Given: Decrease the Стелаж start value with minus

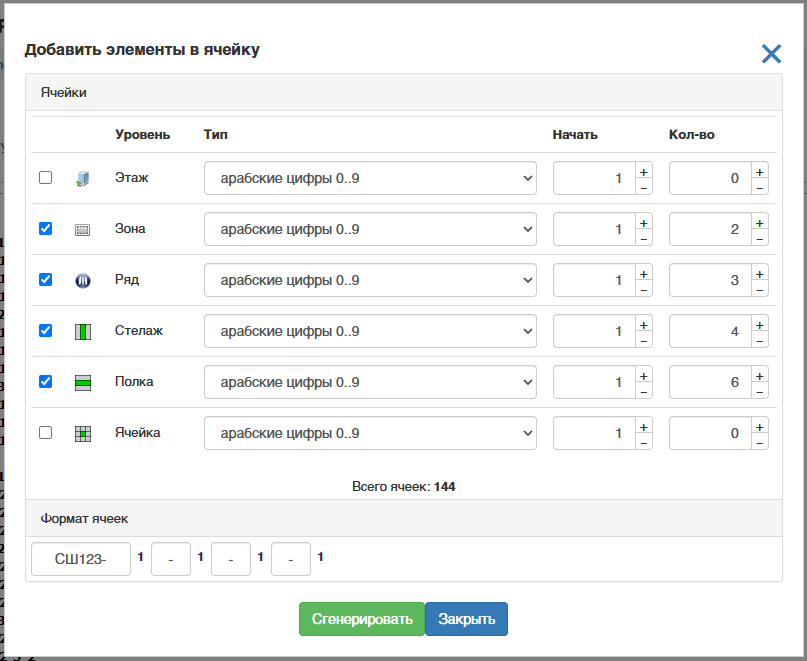Looking at the screenshot, I should (643, 340).
